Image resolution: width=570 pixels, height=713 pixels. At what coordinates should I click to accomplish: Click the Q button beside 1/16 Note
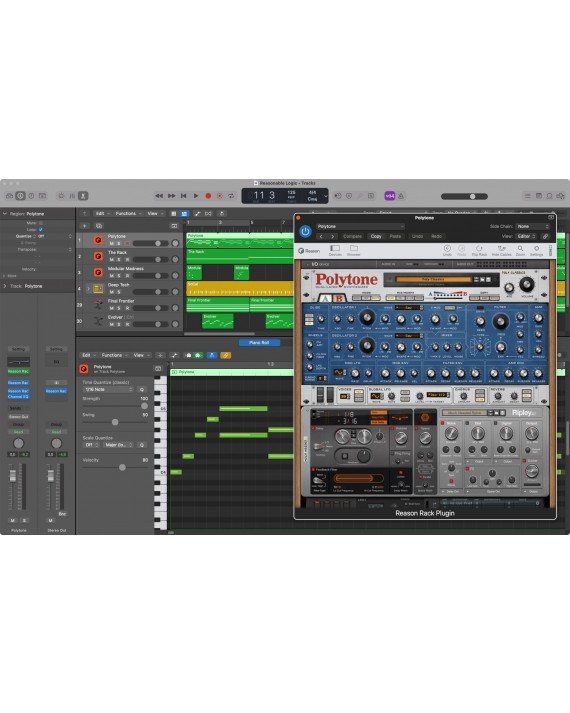142,390
